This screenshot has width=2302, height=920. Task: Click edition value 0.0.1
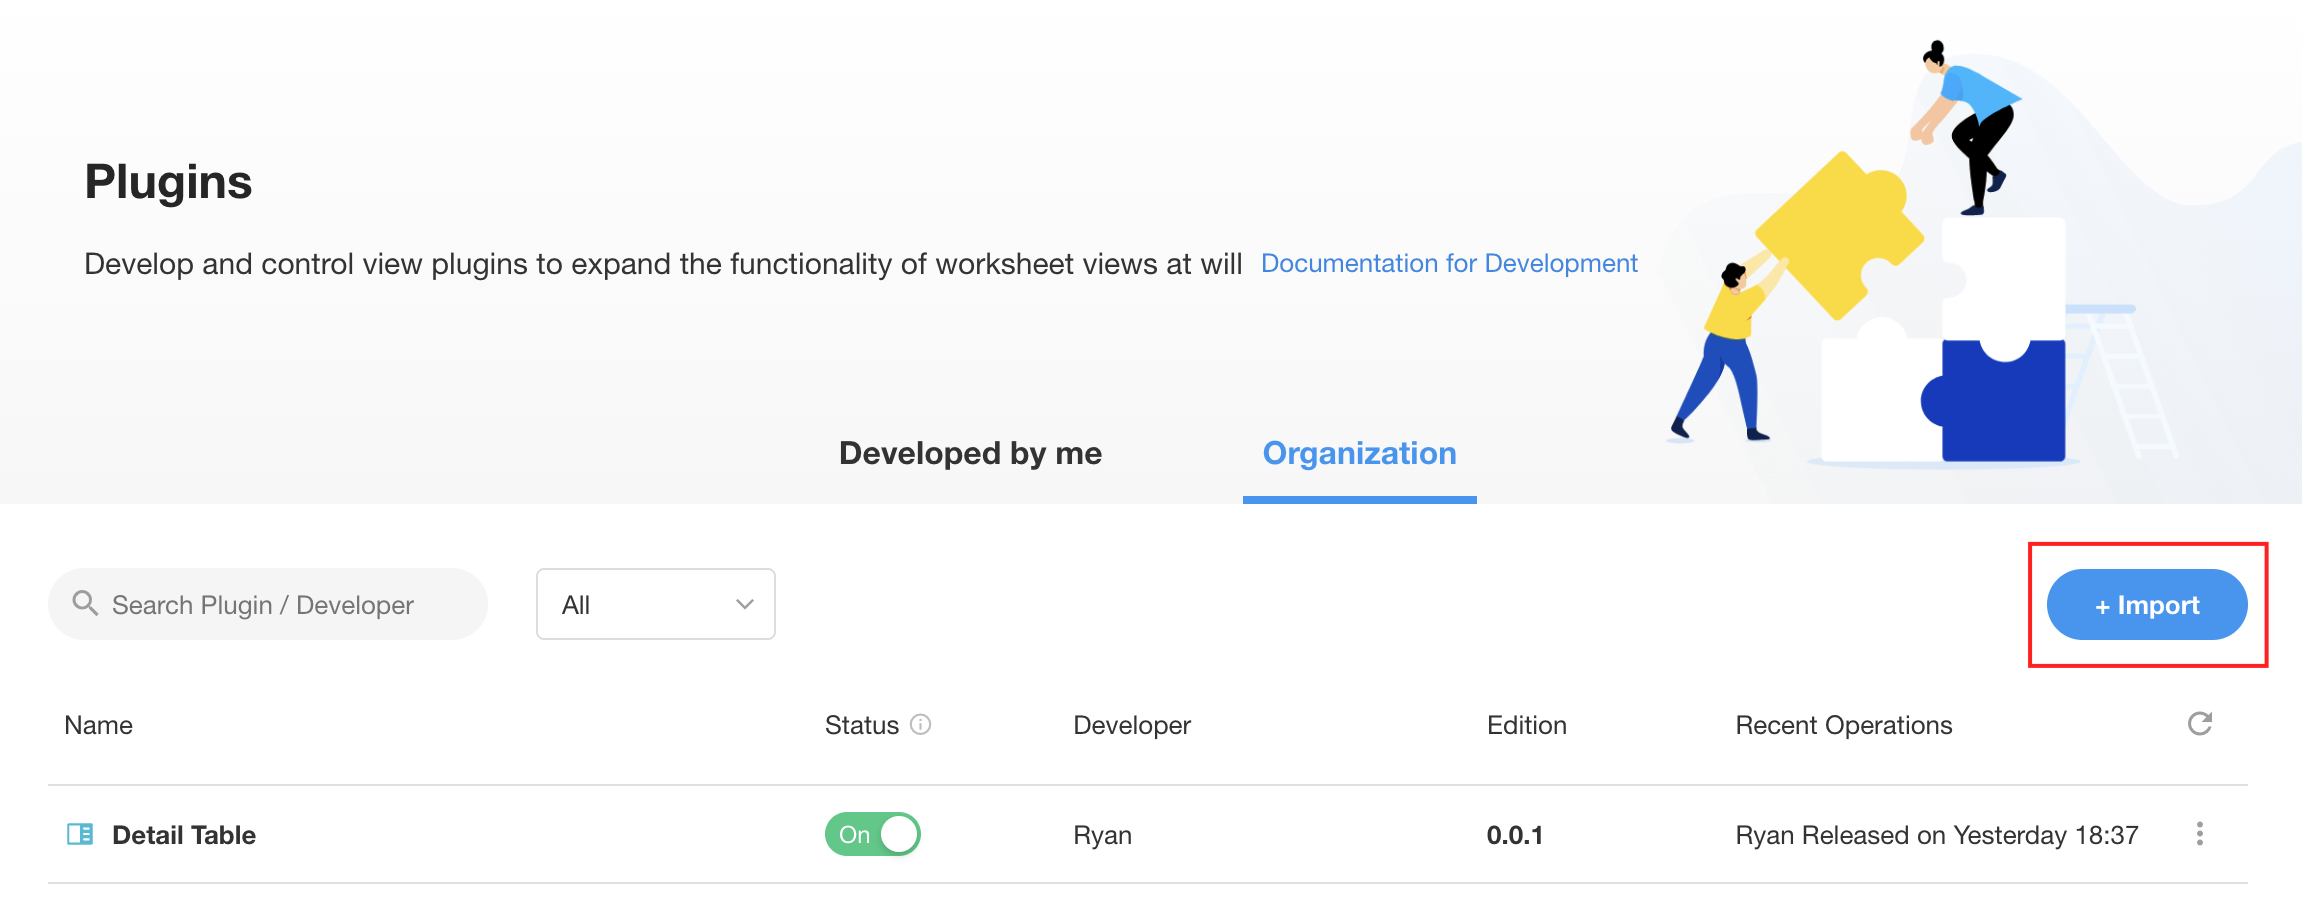point(1515,835)
